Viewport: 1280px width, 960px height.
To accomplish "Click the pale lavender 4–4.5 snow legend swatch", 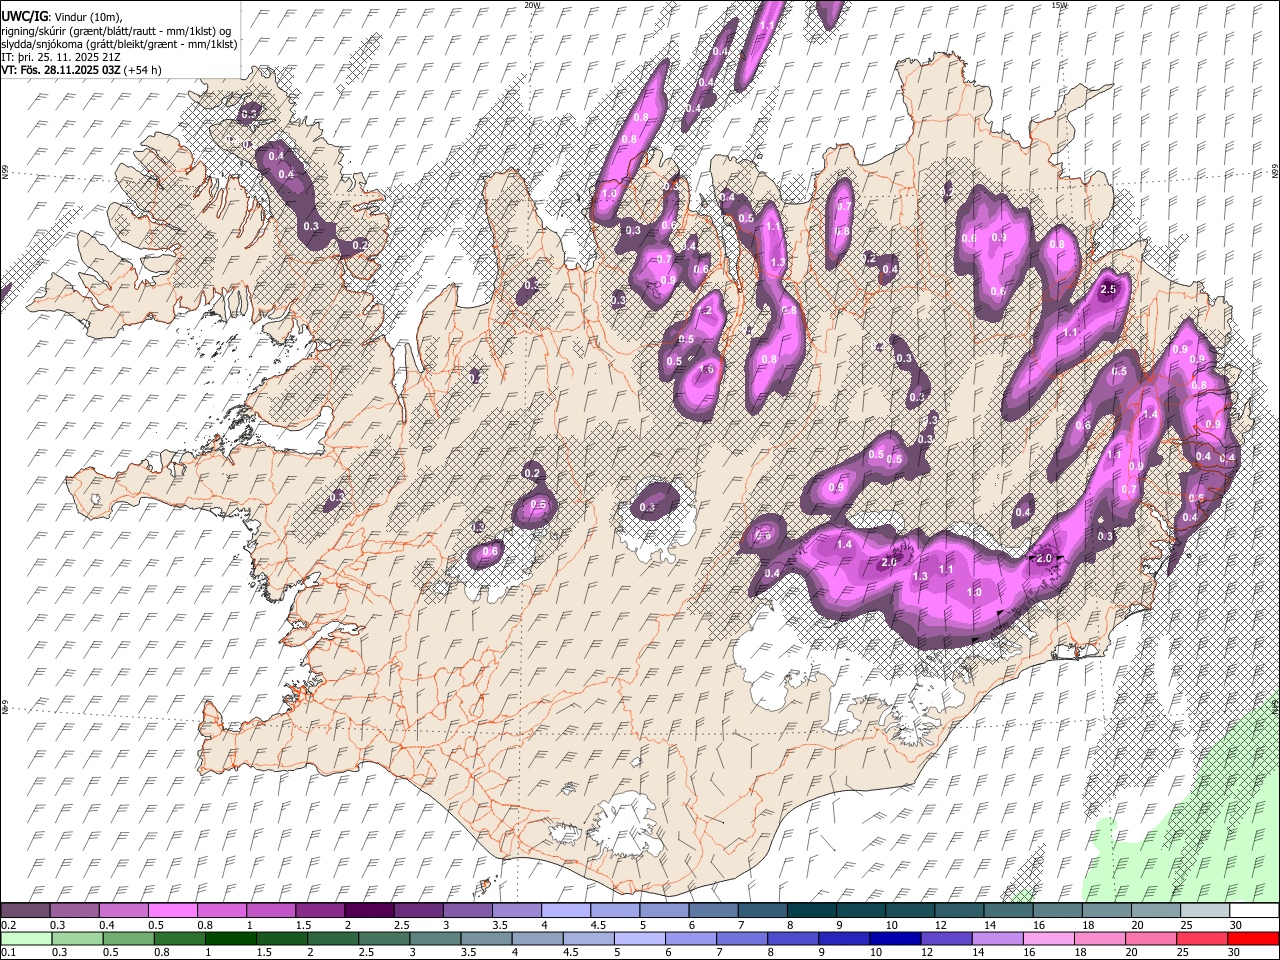I will 567,910.
